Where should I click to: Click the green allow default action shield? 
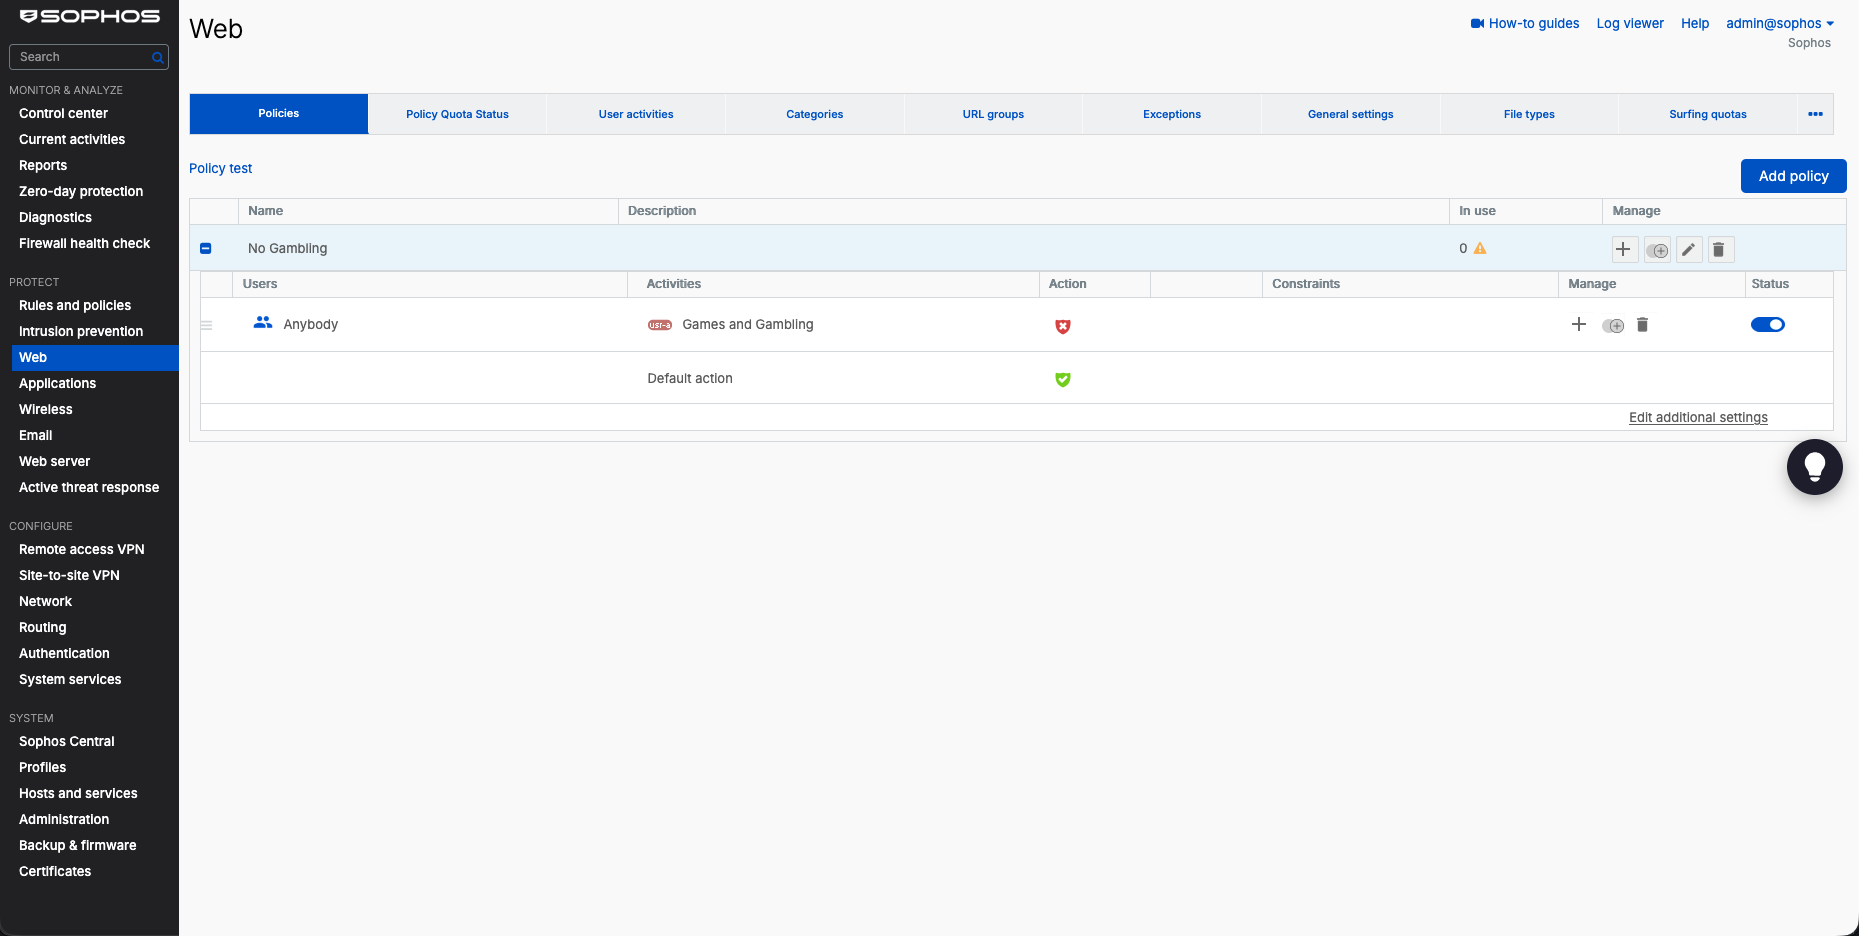1063,379
